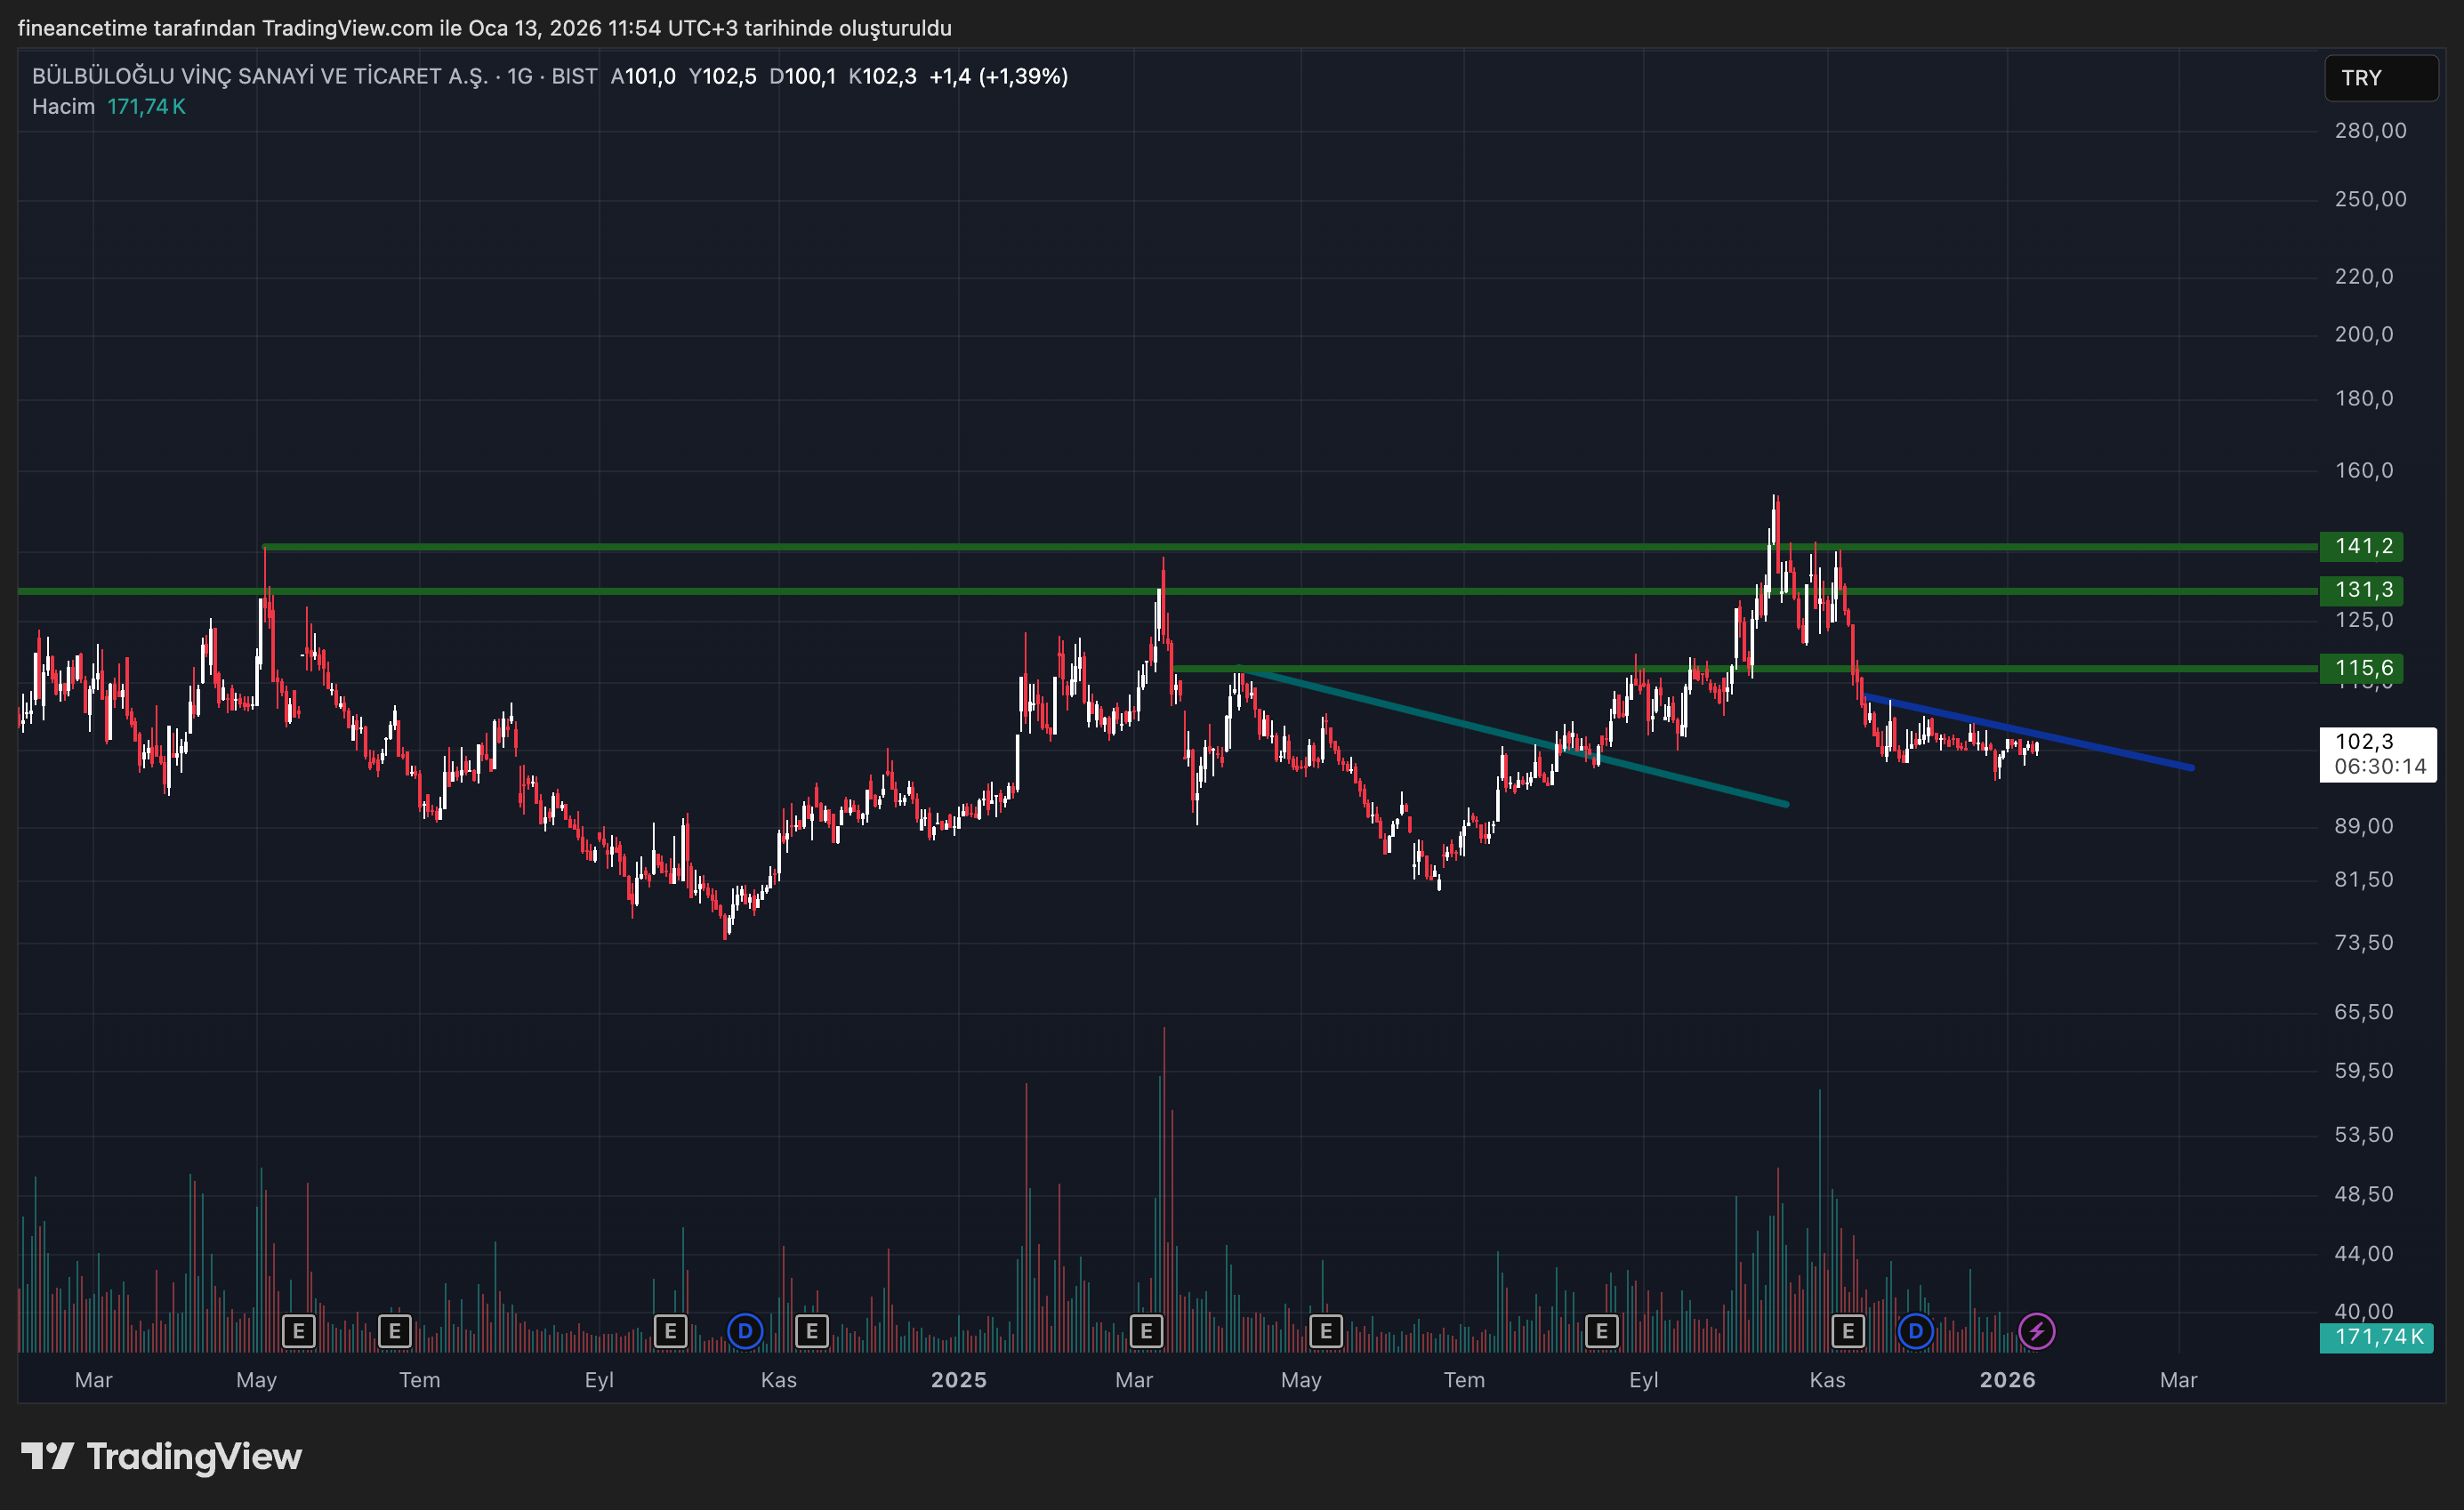Select the blue descending trendline
The height and width of the screenshot is (1510, 2464).
pyautogui.click(x=2100, y=747)
